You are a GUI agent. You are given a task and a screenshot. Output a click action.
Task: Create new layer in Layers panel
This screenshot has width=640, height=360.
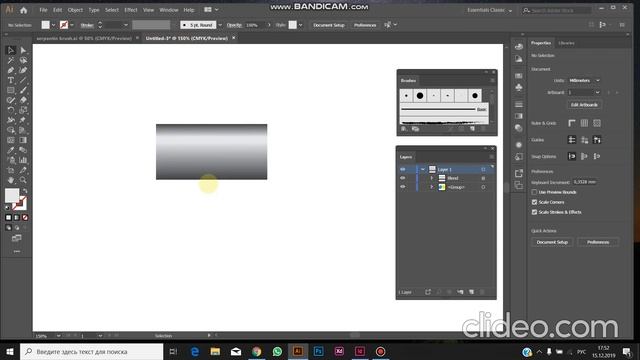[471, 292]
